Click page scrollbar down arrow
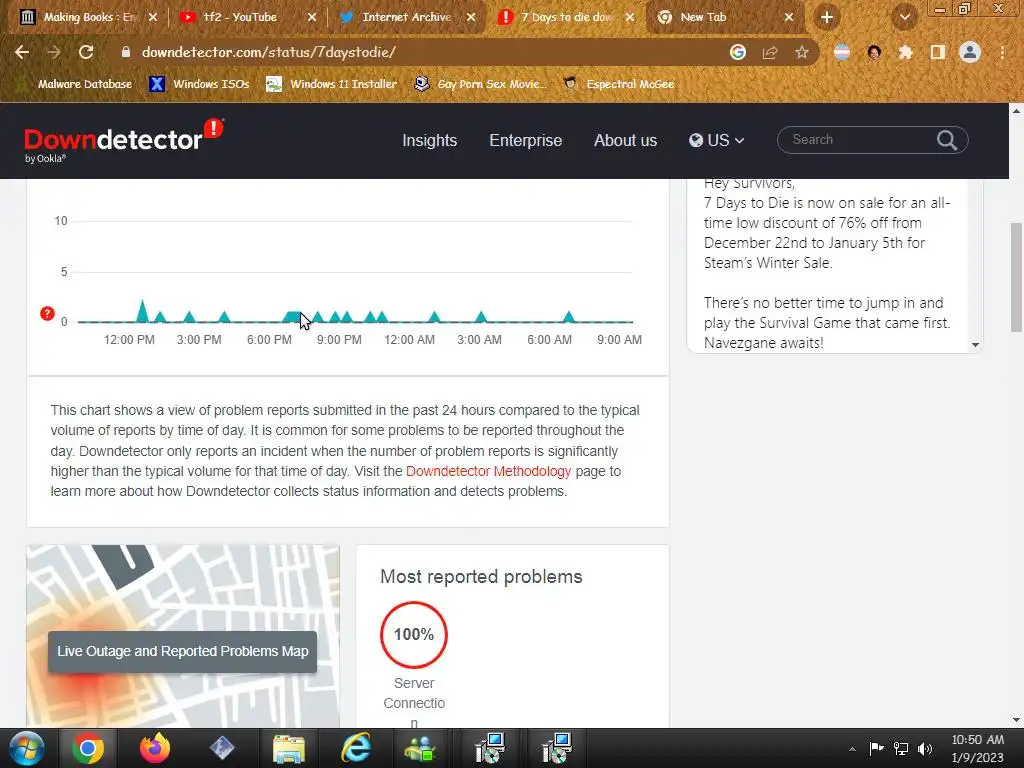 pyautogui.click(x=1016, y=720)
